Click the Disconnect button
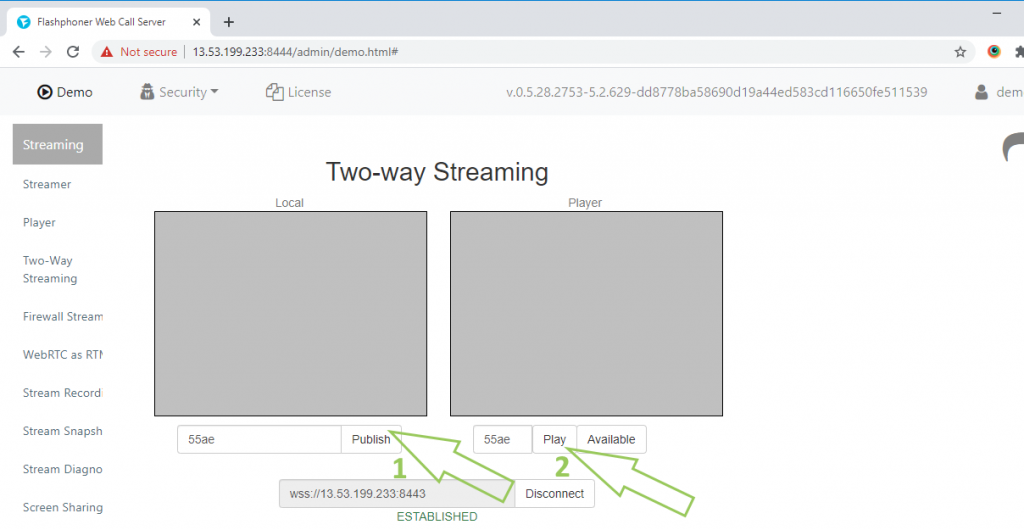Screen dimensions: 1024x530 point(554,493)
